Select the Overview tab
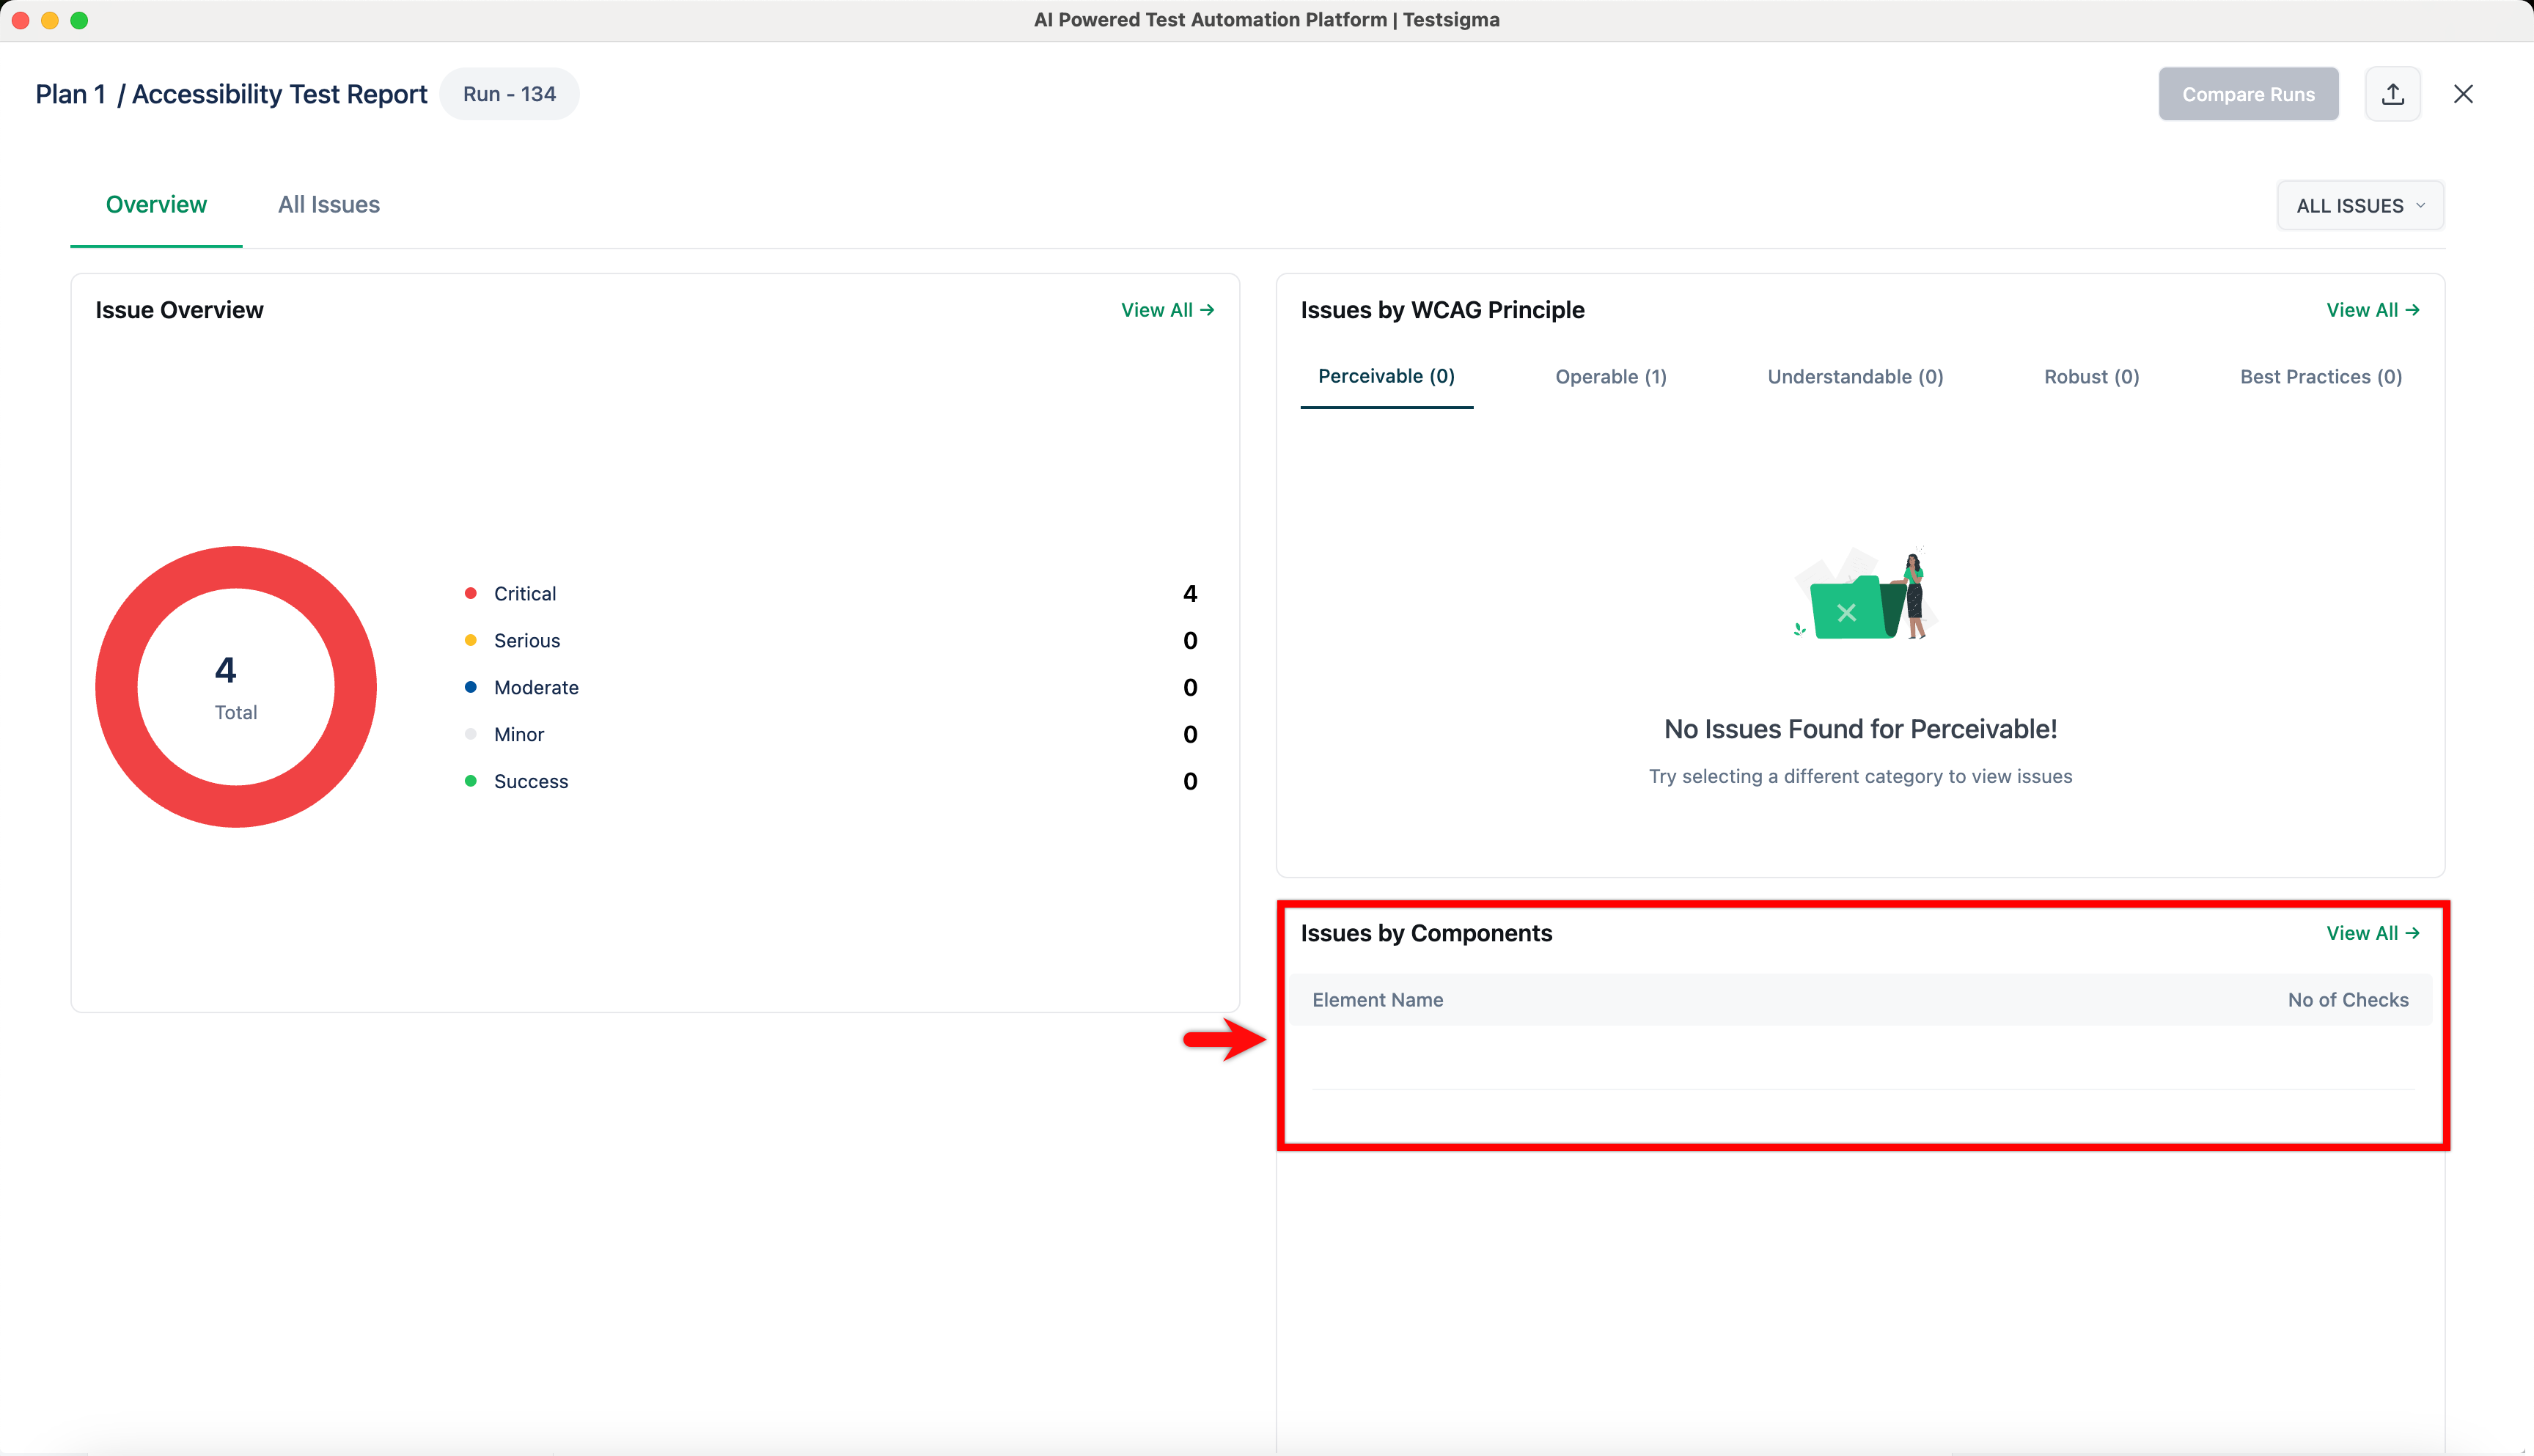This screenshot has height=1456, width=2534. 156,205
